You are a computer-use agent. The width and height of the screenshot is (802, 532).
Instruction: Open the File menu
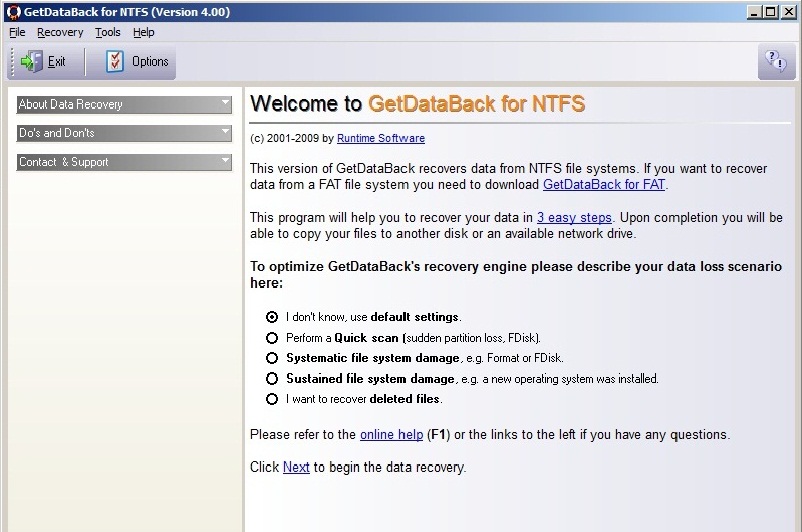click(17, 32)
